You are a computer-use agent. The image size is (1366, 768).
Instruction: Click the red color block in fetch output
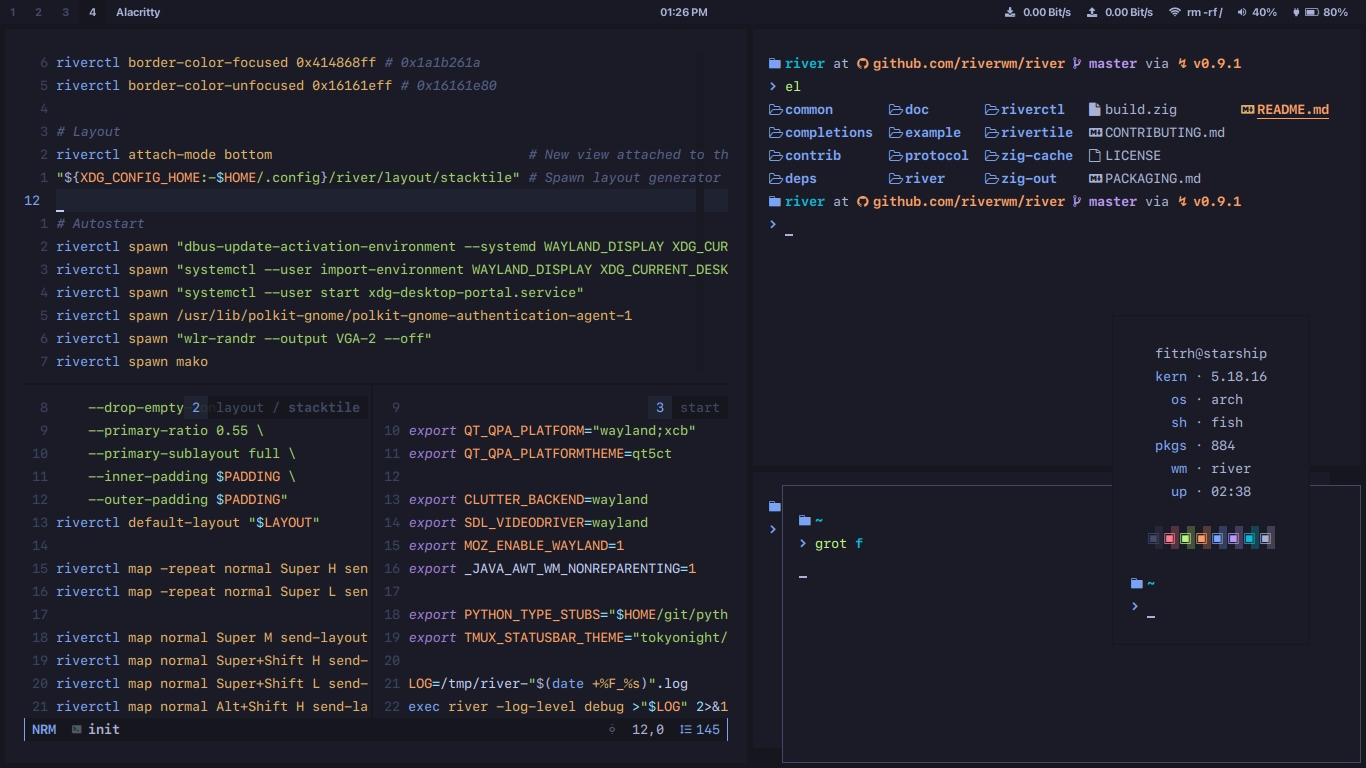coord(1169,538)
